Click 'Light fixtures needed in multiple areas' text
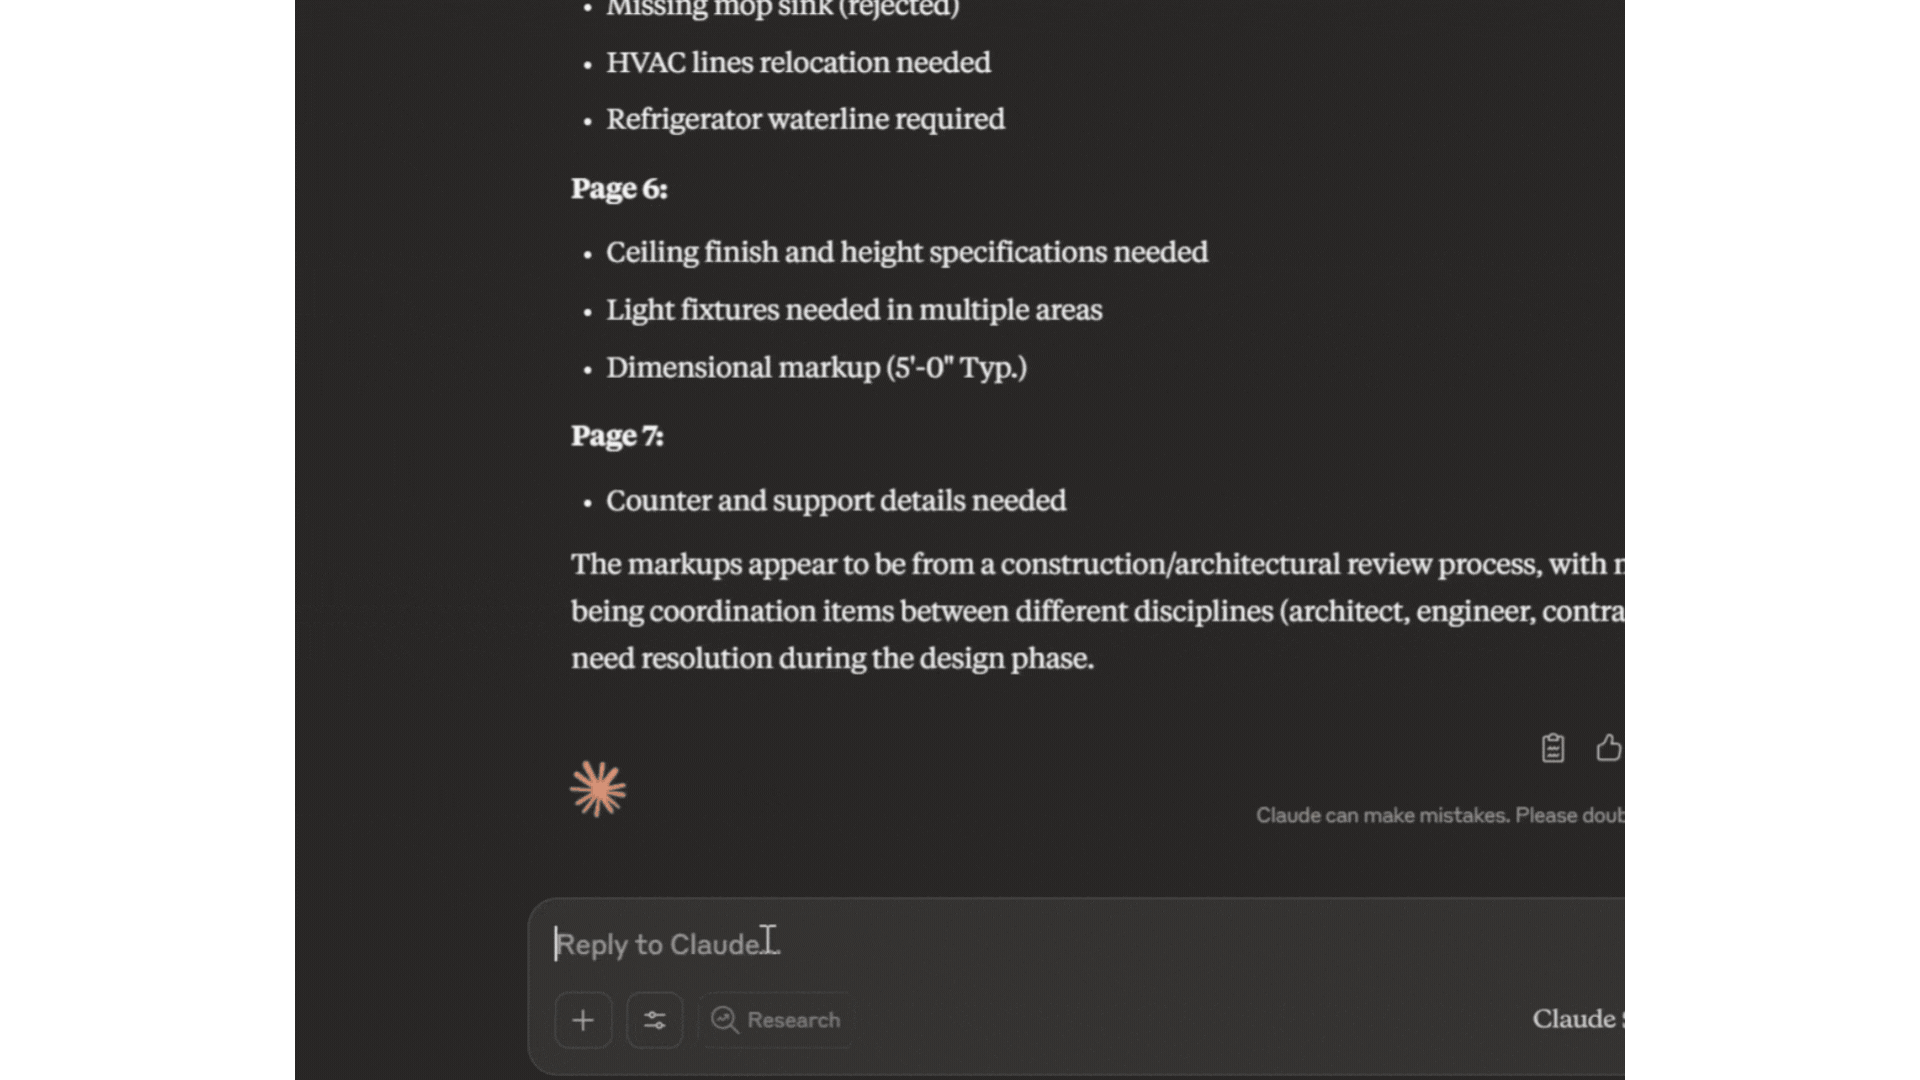Viewport: 1920px width, 1080px height. [x=854, y=310]
